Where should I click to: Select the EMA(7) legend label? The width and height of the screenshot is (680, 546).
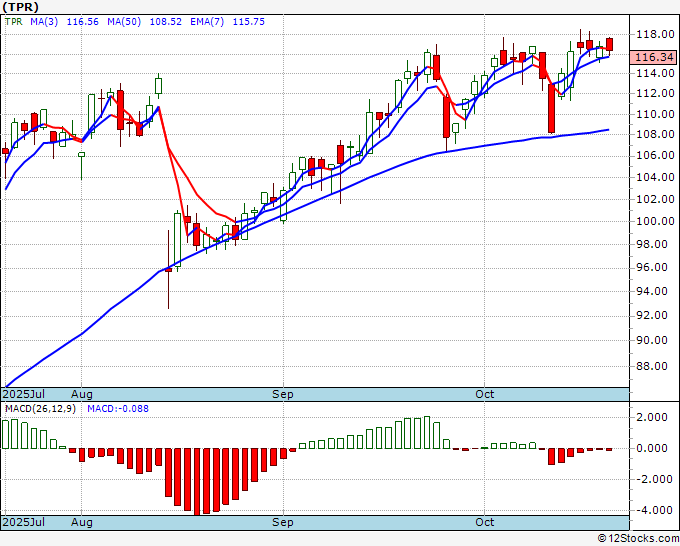[x=207, y=22]
